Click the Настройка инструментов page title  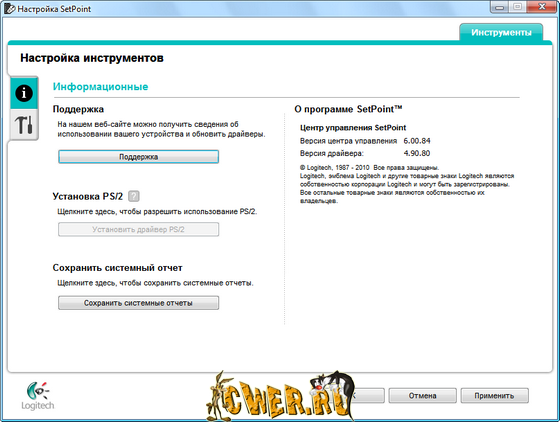(x=92, y=58)
